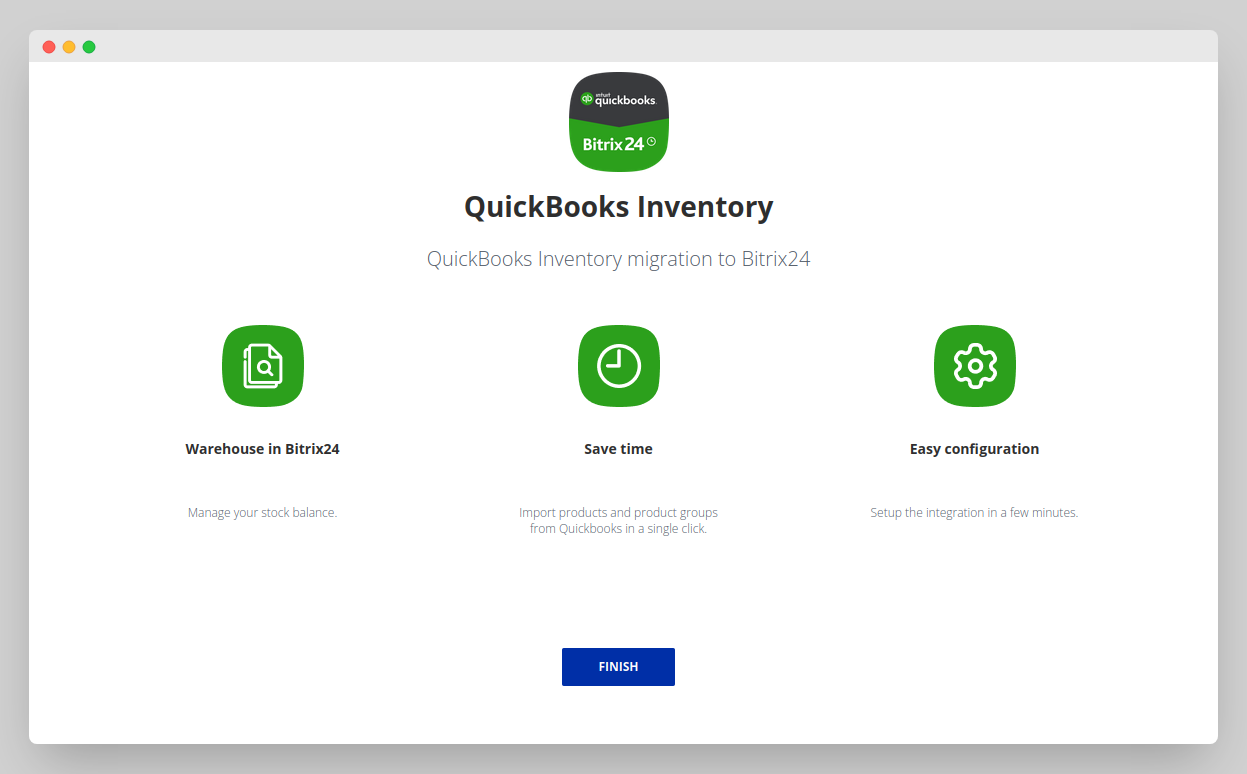
Task: Minimize the window using the yellow button
Action: pos(69,47)
